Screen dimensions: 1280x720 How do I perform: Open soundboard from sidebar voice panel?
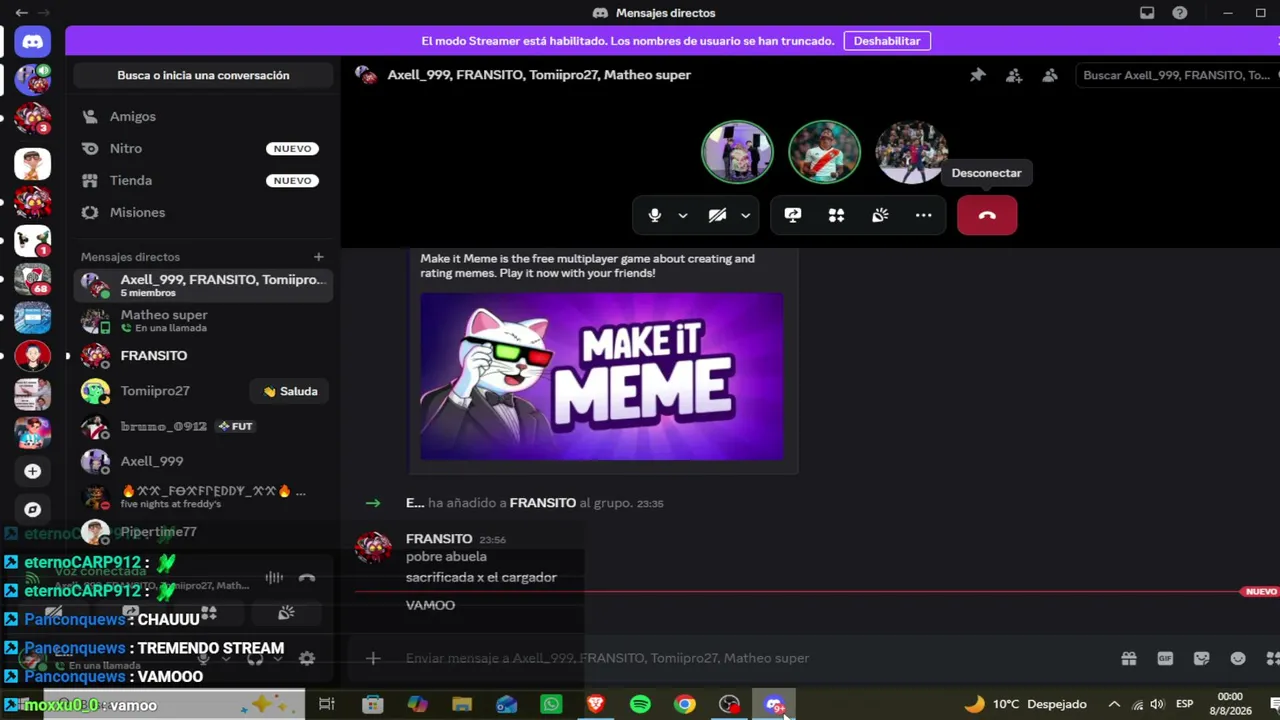click(286, 613)
